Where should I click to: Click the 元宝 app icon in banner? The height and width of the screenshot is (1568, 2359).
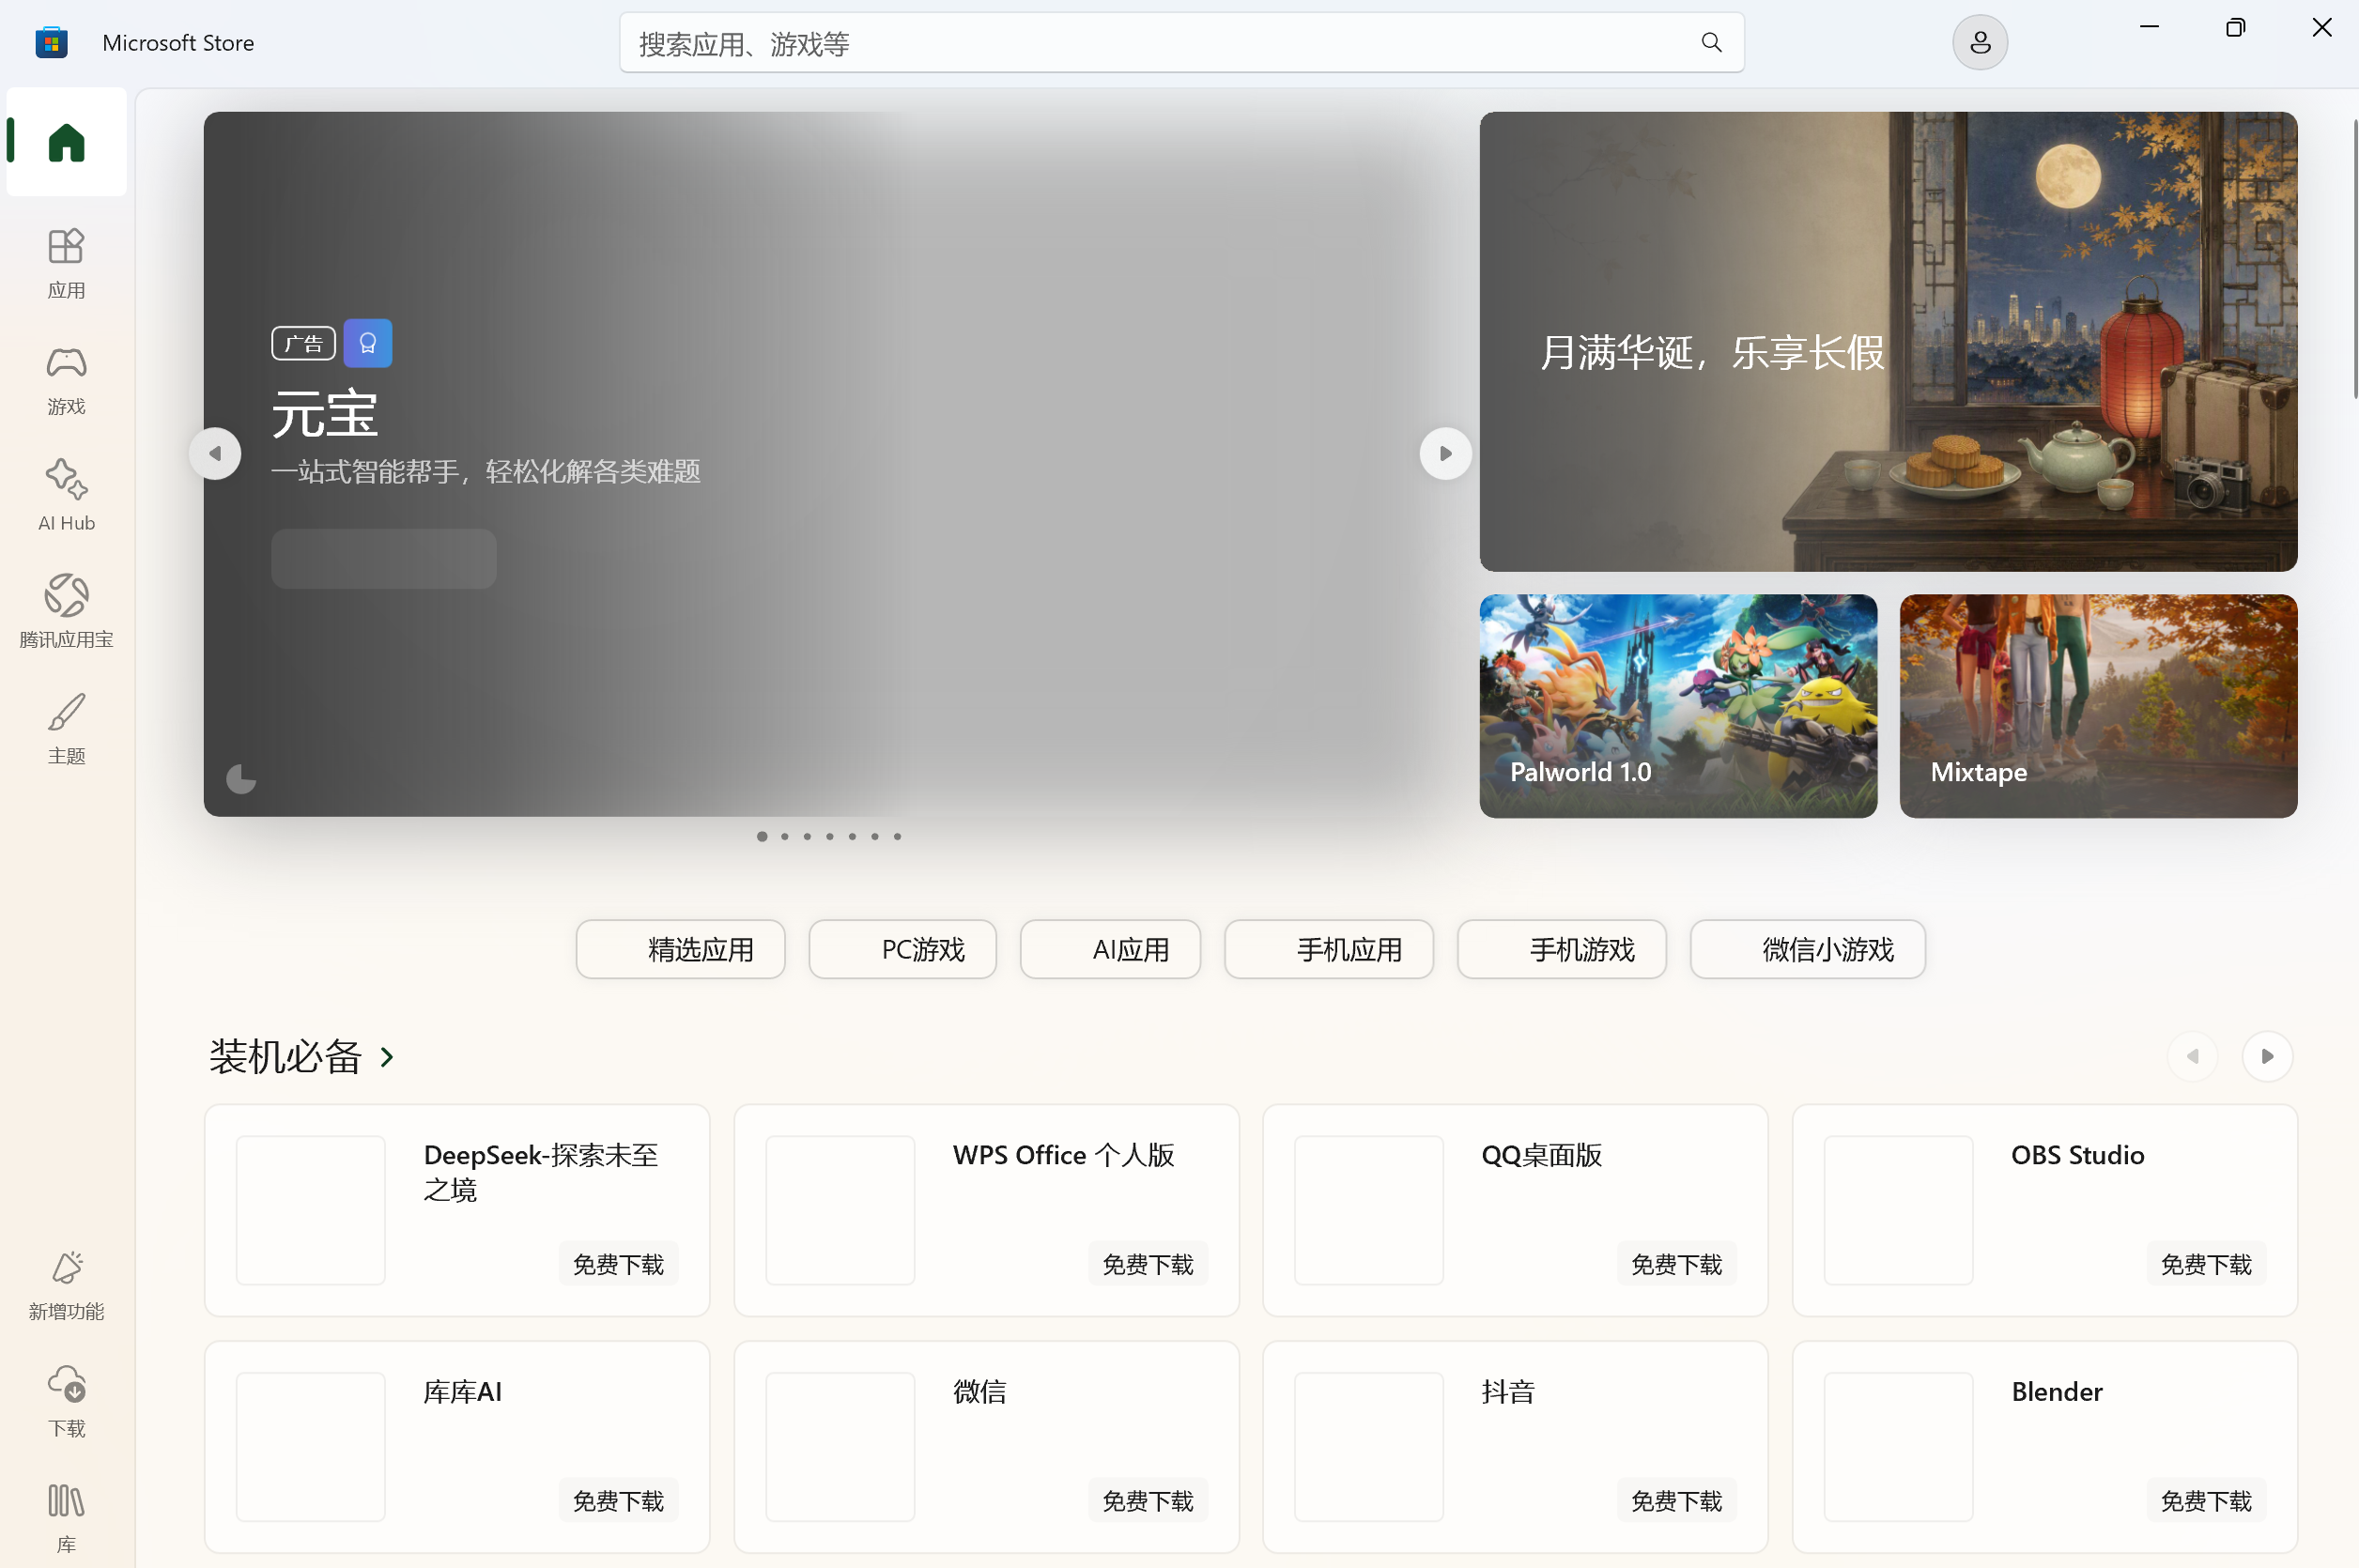(368, 344)
